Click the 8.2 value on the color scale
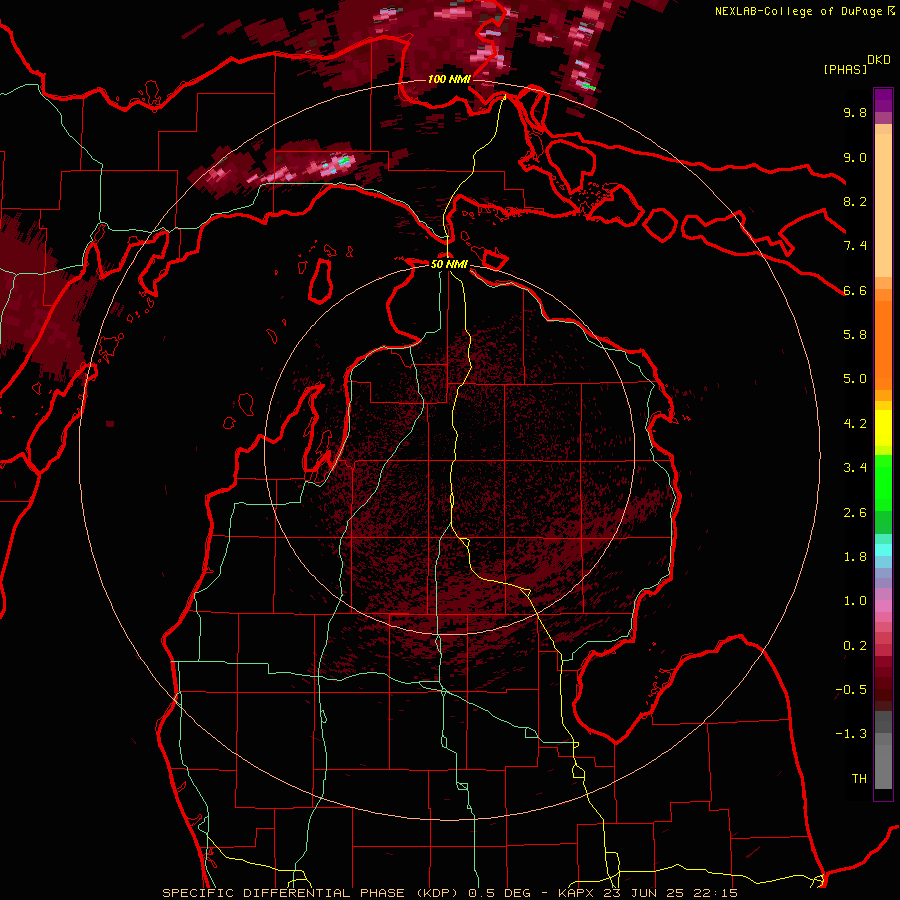Screen dimensions: 900x900 [x=855, y=201]
